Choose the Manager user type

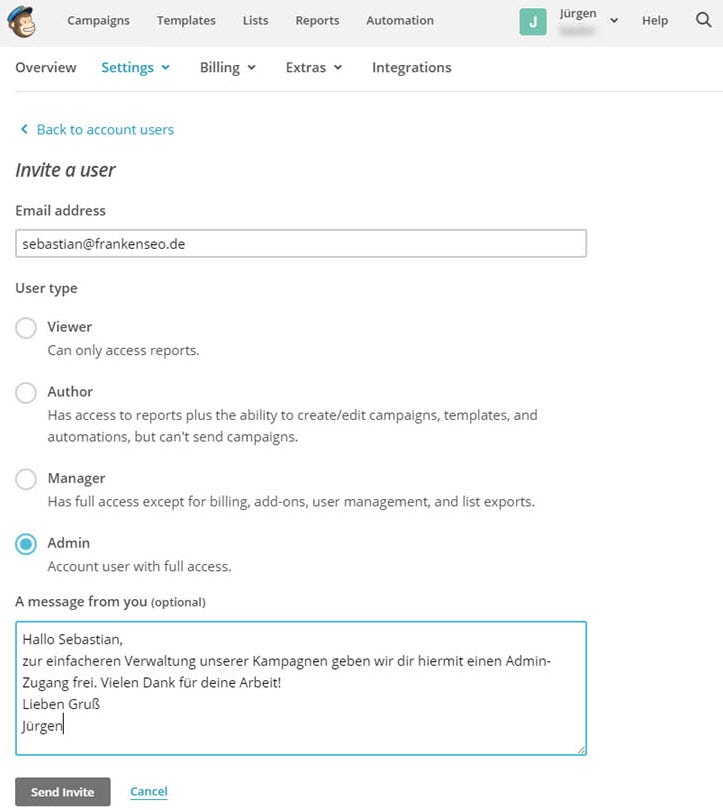tap(26, 479)
